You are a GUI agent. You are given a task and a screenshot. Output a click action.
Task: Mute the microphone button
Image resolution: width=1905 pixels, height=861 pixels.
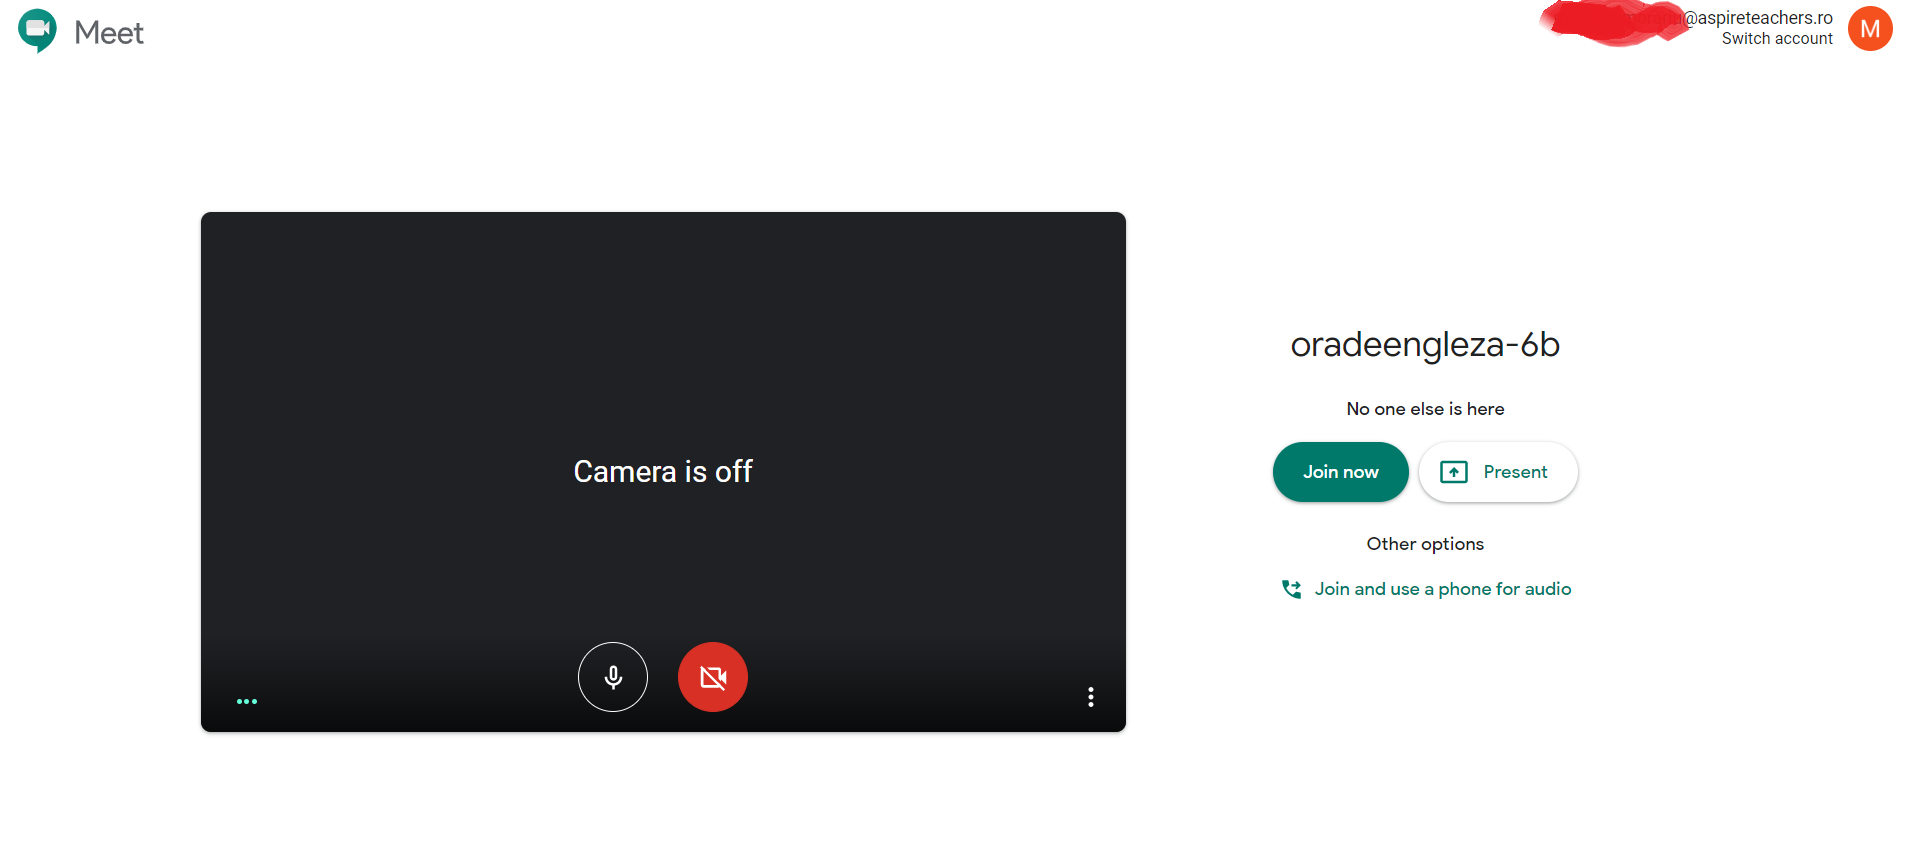(x=613, y=677)
